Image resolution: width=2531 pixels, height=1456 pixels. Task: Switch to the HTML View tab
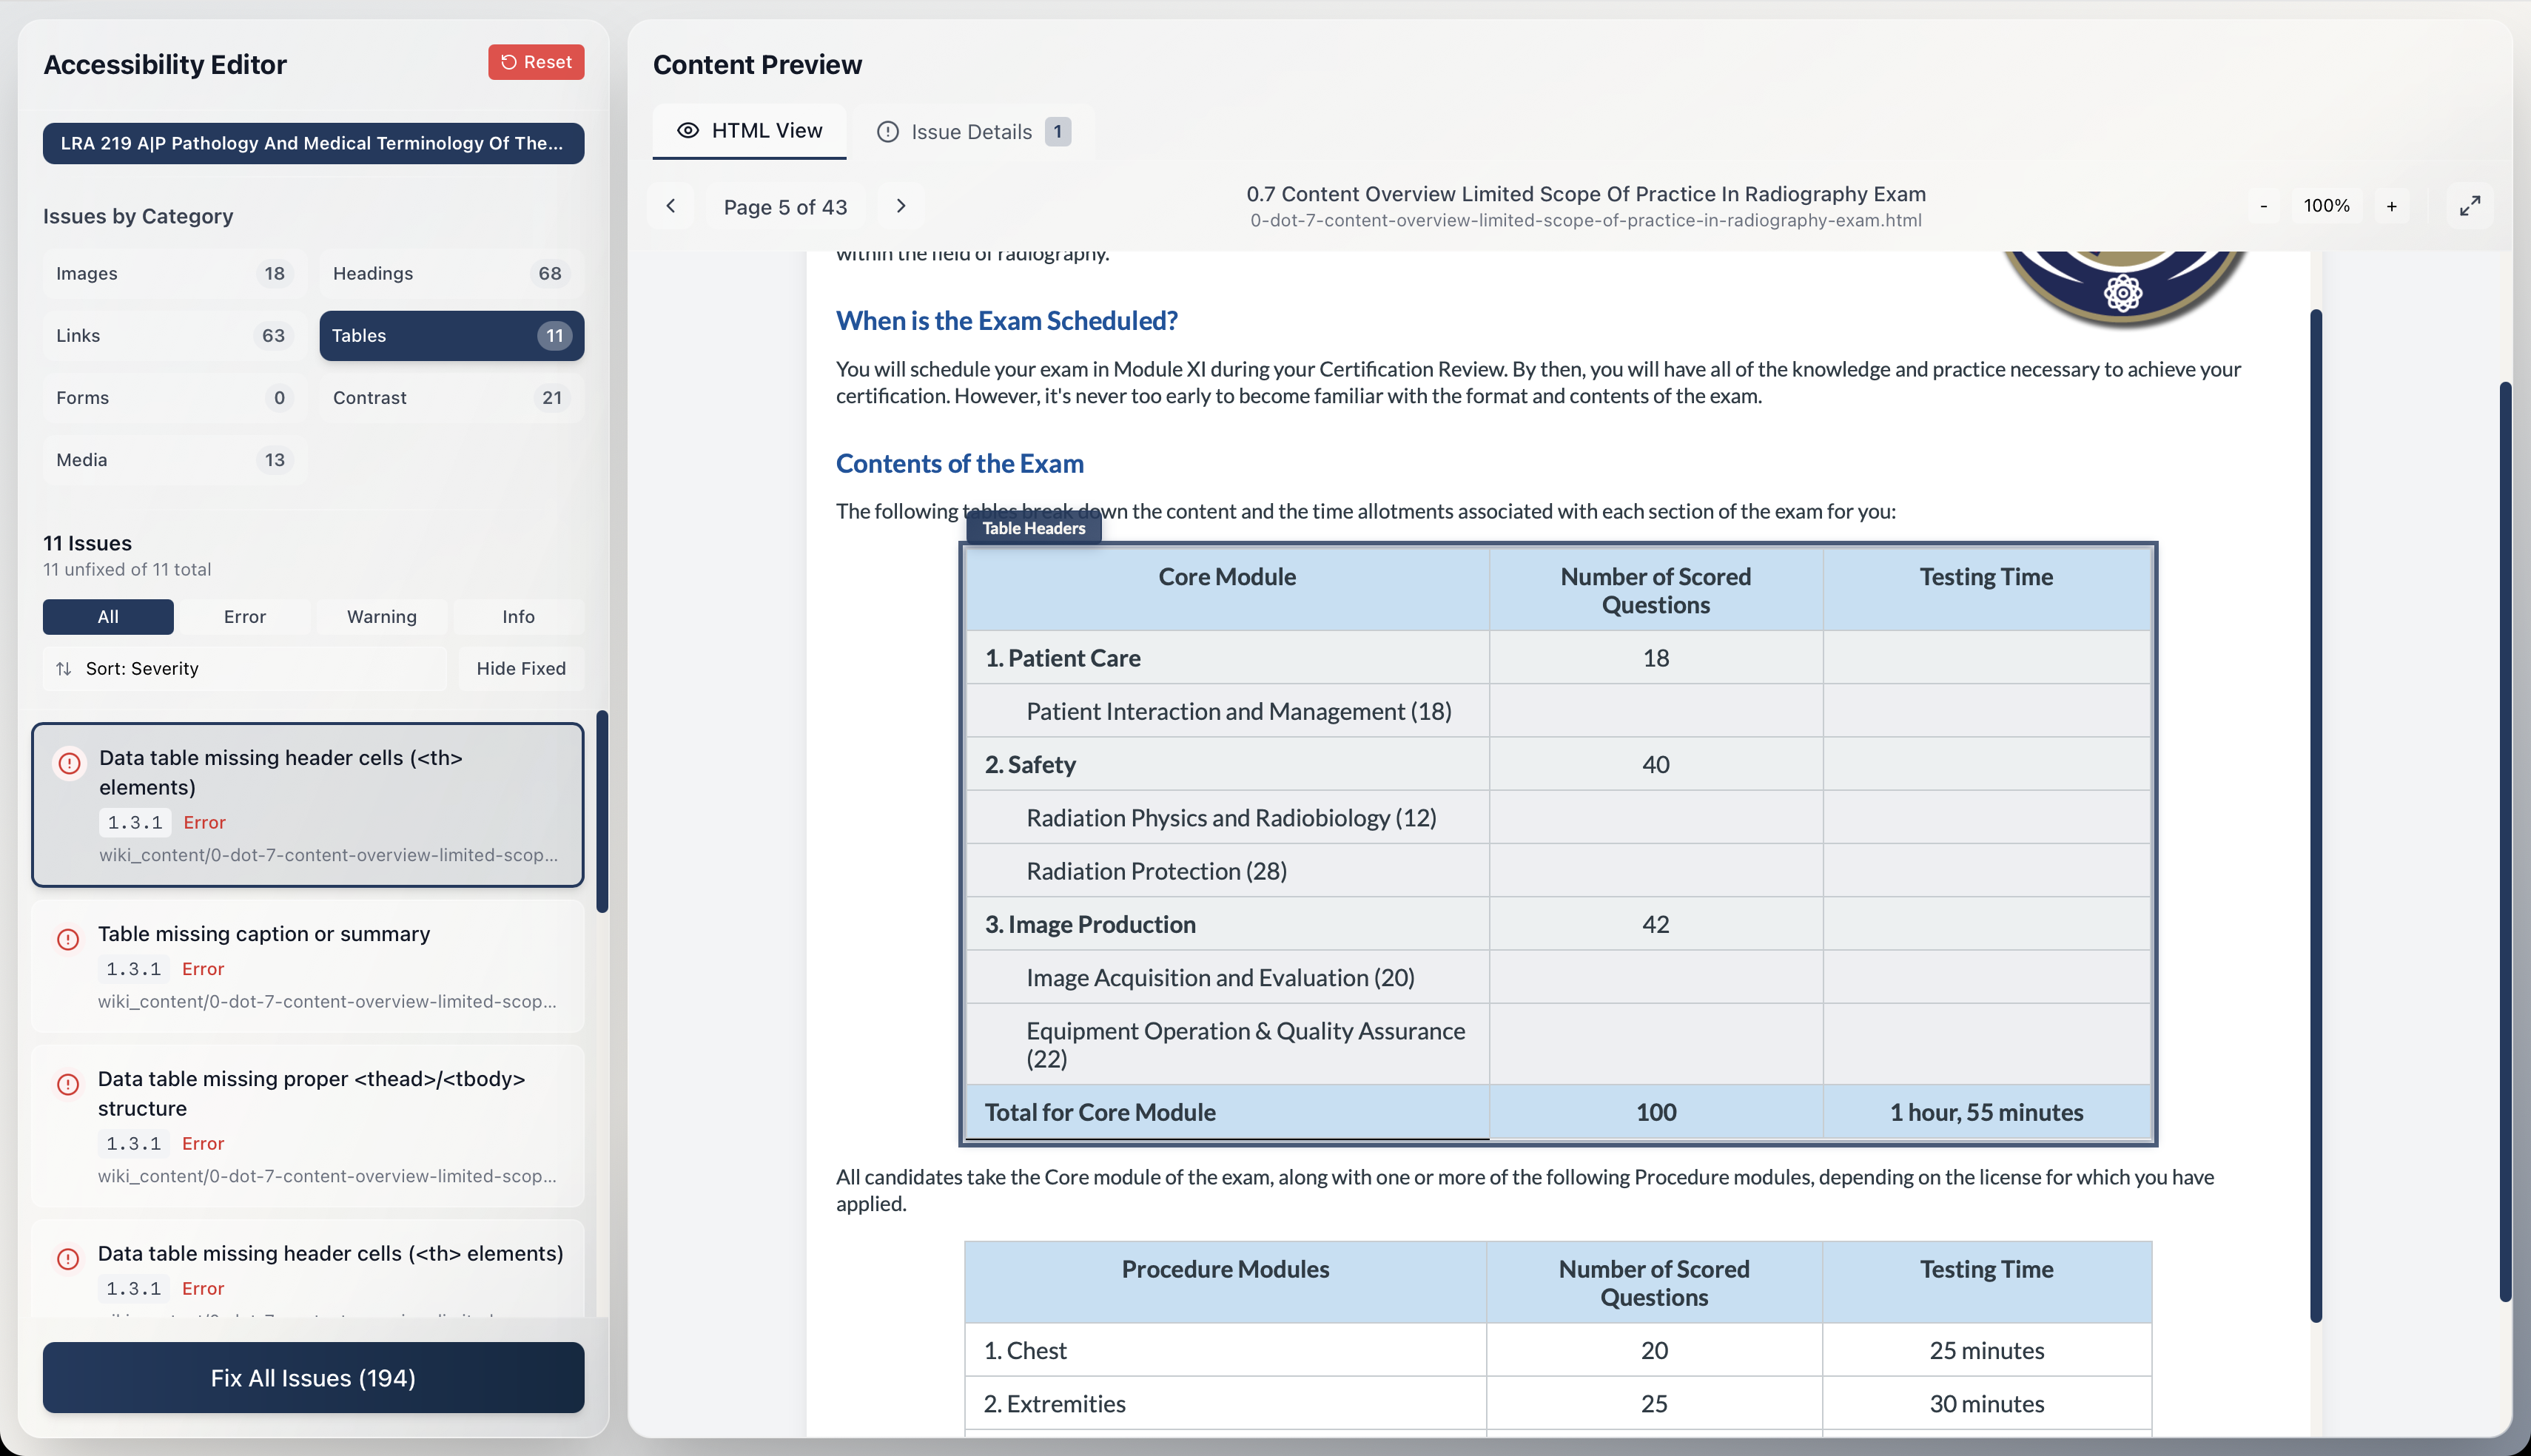[749, 131]
